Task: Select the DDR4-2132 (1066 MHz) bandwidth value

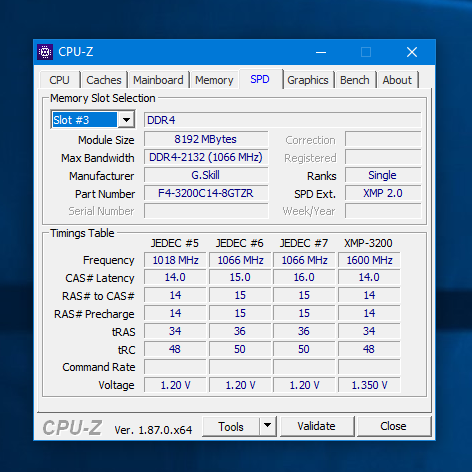Action: pos(206,157)
